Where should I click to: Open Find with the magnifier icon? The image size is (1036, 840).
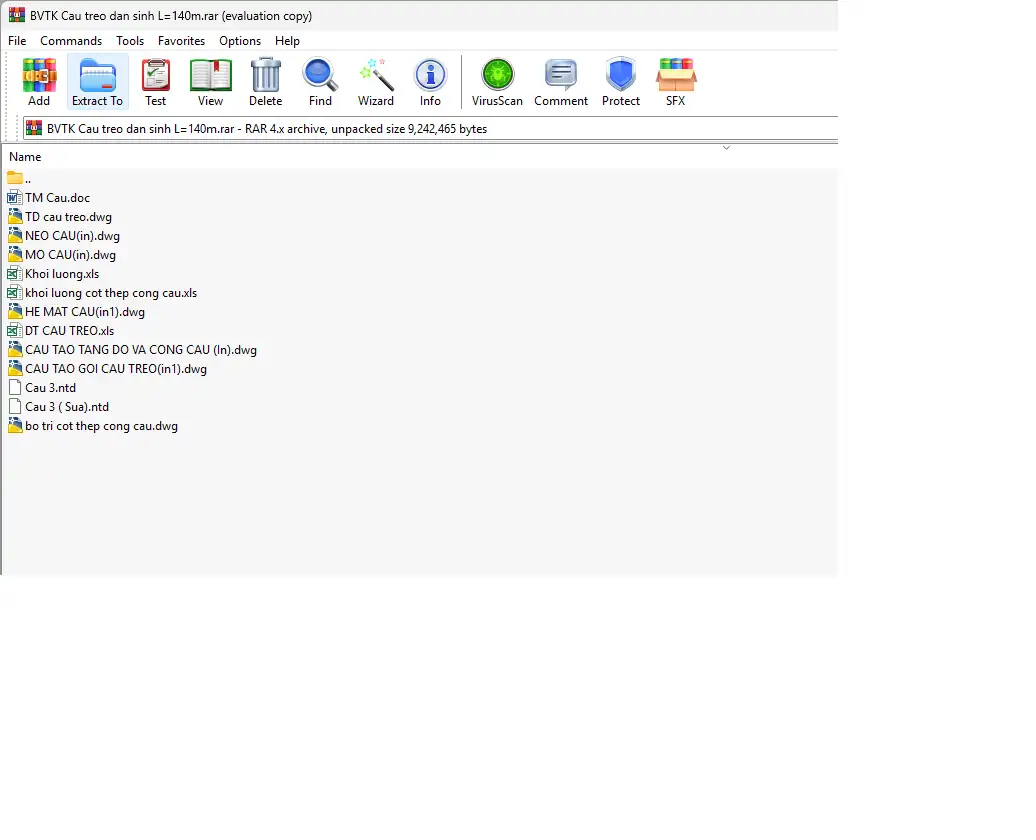click(320, 81)
